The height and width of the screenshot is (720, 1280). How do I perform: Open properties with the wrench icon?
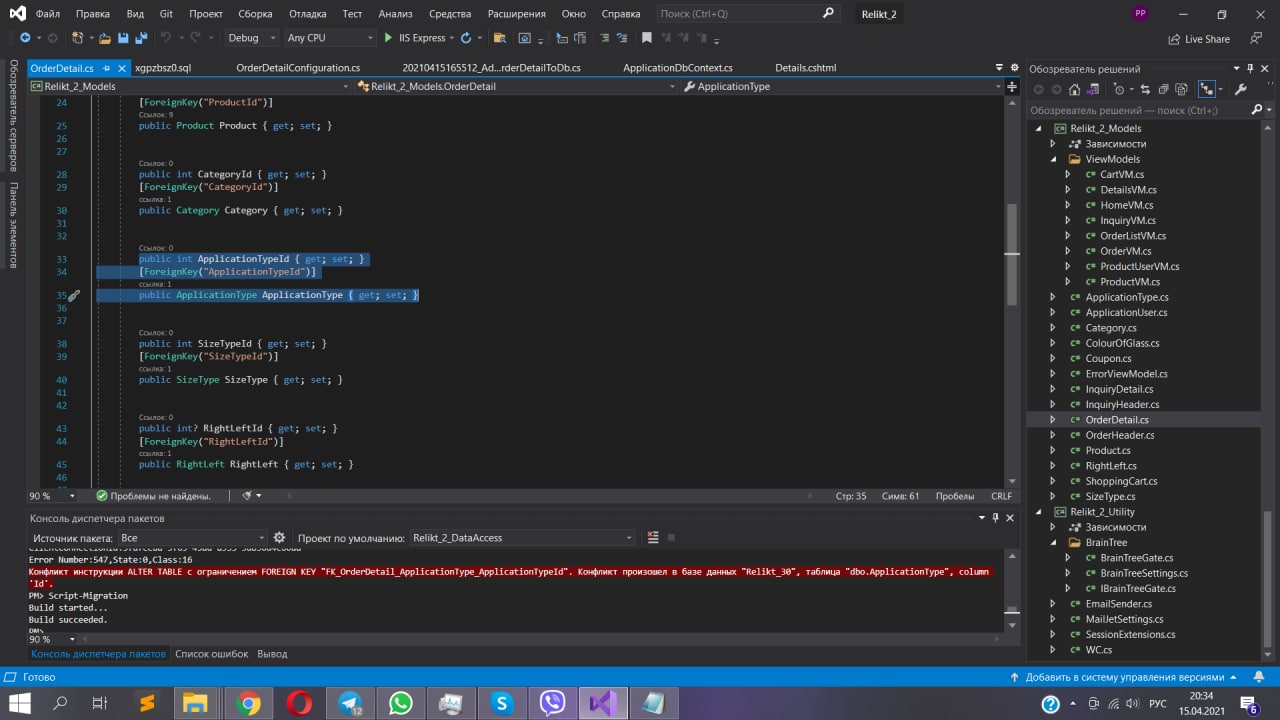click(1241, 89)
